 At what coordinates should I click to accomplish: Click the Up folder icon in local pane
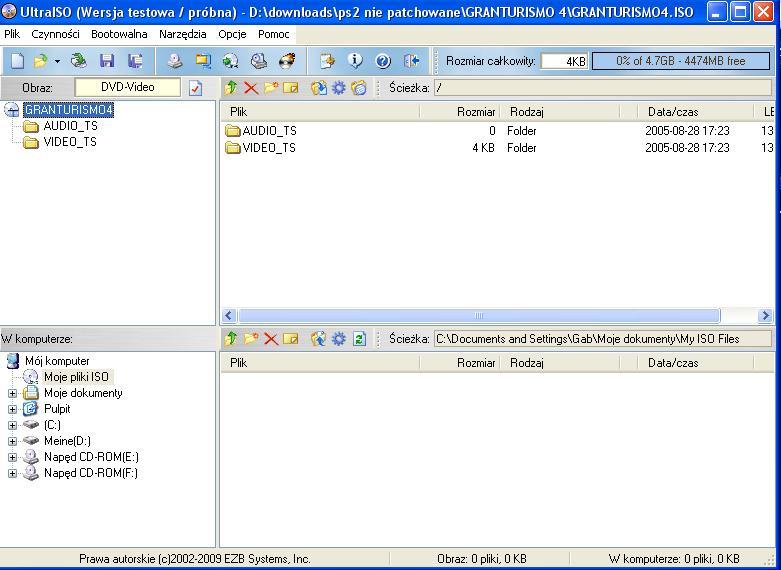click(x=231, y=339)
